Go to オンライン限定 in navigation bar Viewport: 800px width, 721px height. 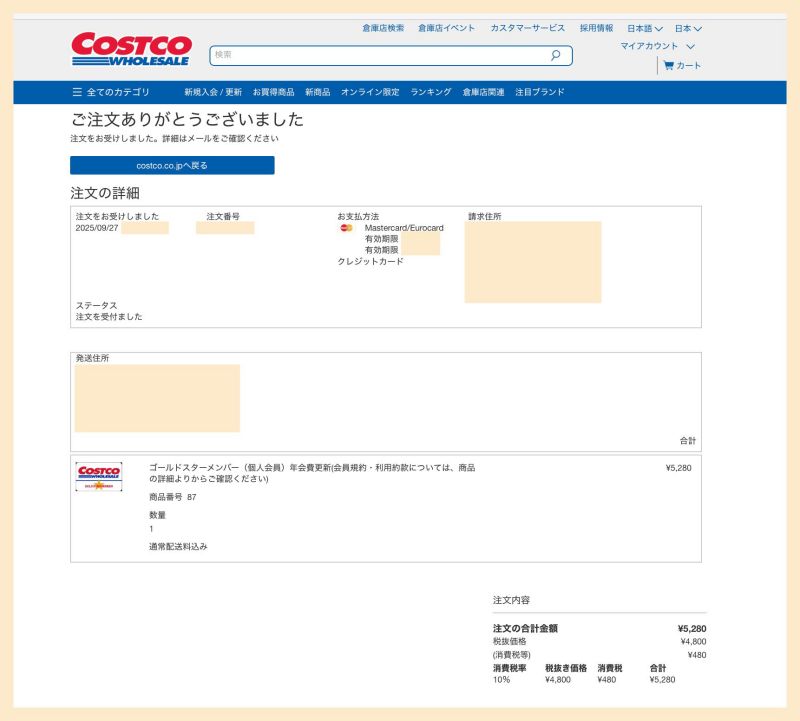tap(370, 92)
